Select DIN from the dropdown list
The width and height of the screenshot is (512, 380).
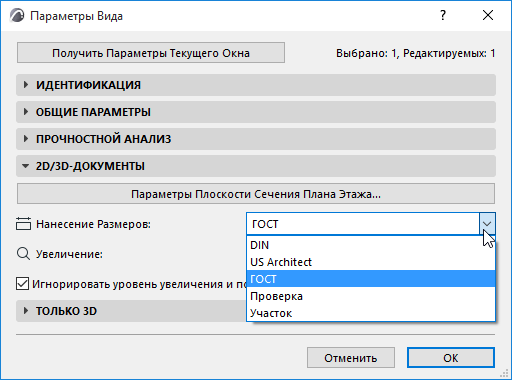371,245
